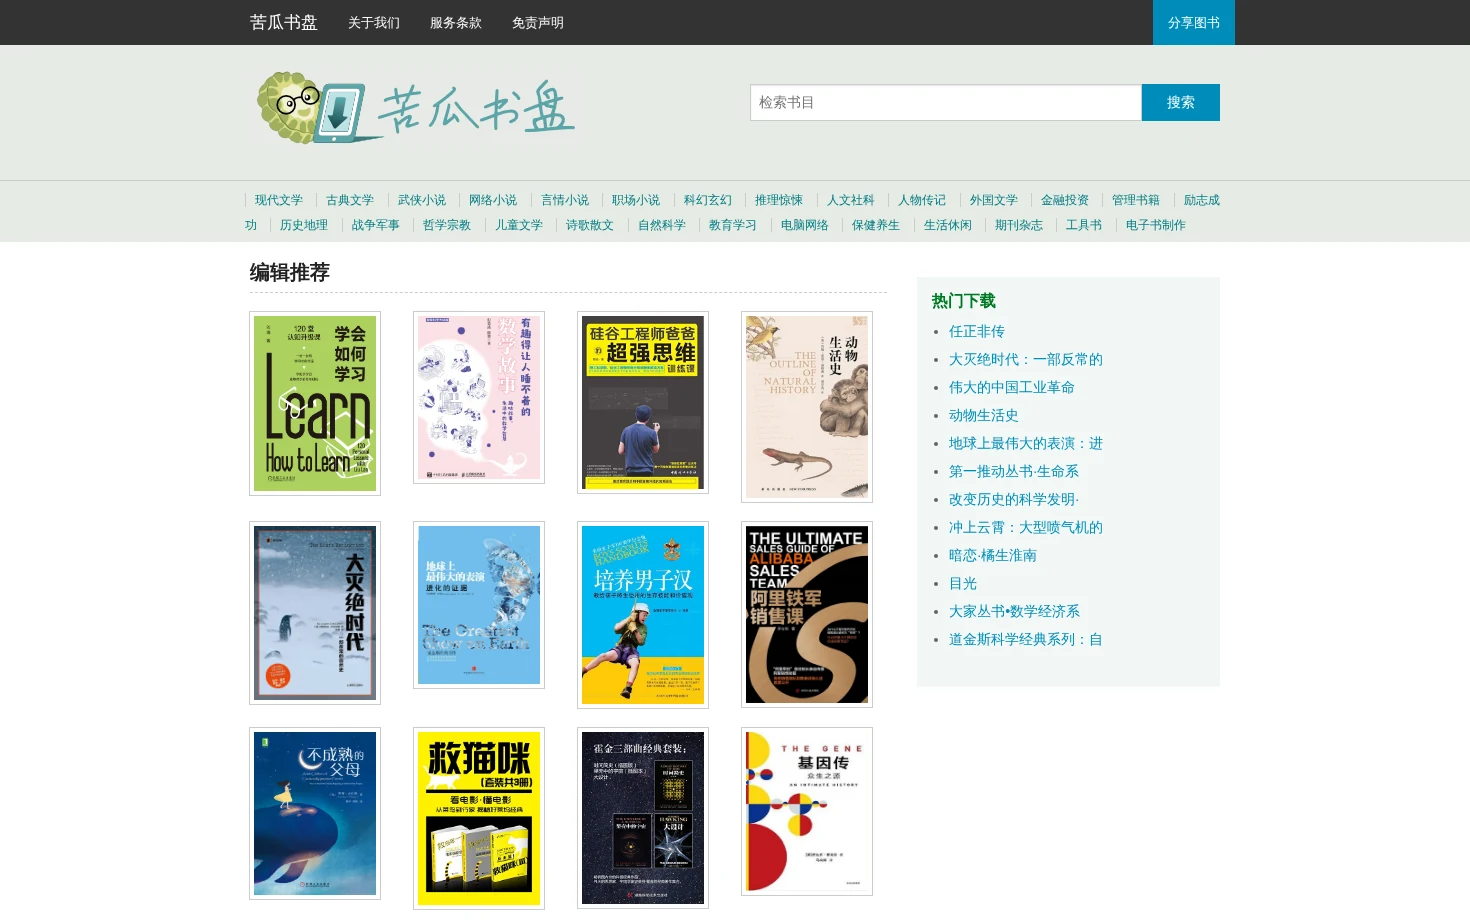Browse the 职场小说 category
This screenshot has height=923, width=1470.
[636, 200]
